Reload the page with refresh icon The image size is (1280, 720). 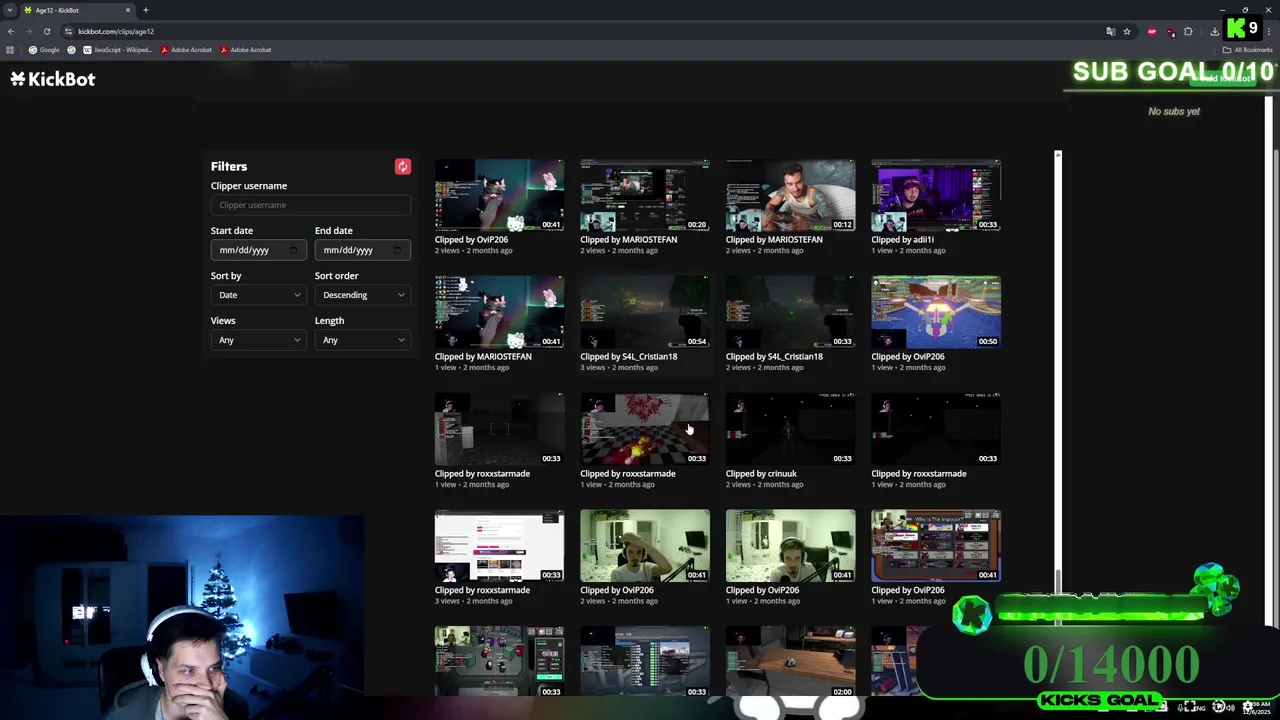coord(46,31)
